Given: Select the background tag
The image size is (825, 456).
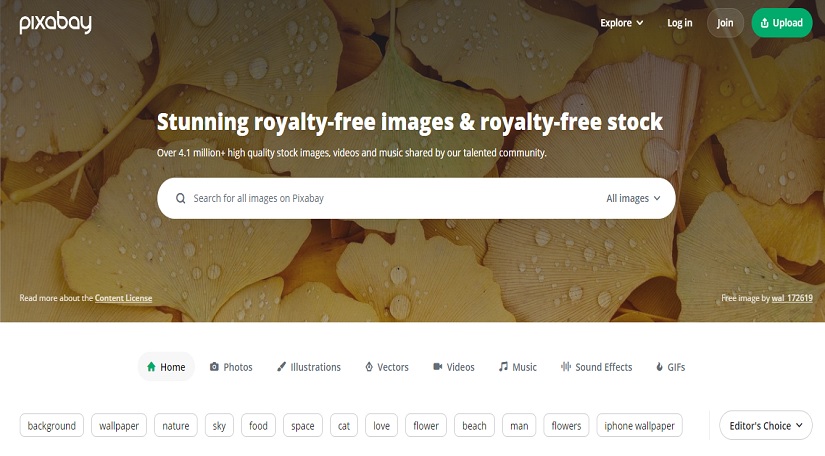Looking at the screenshot, I should tap(52, 425).
